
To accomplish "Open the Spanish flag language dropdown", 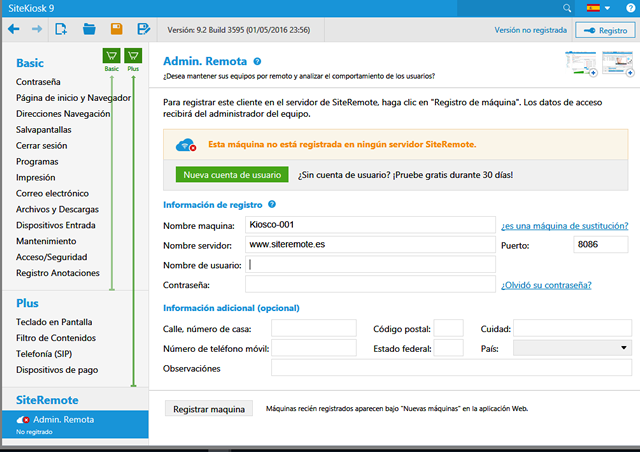I will 601,8.
